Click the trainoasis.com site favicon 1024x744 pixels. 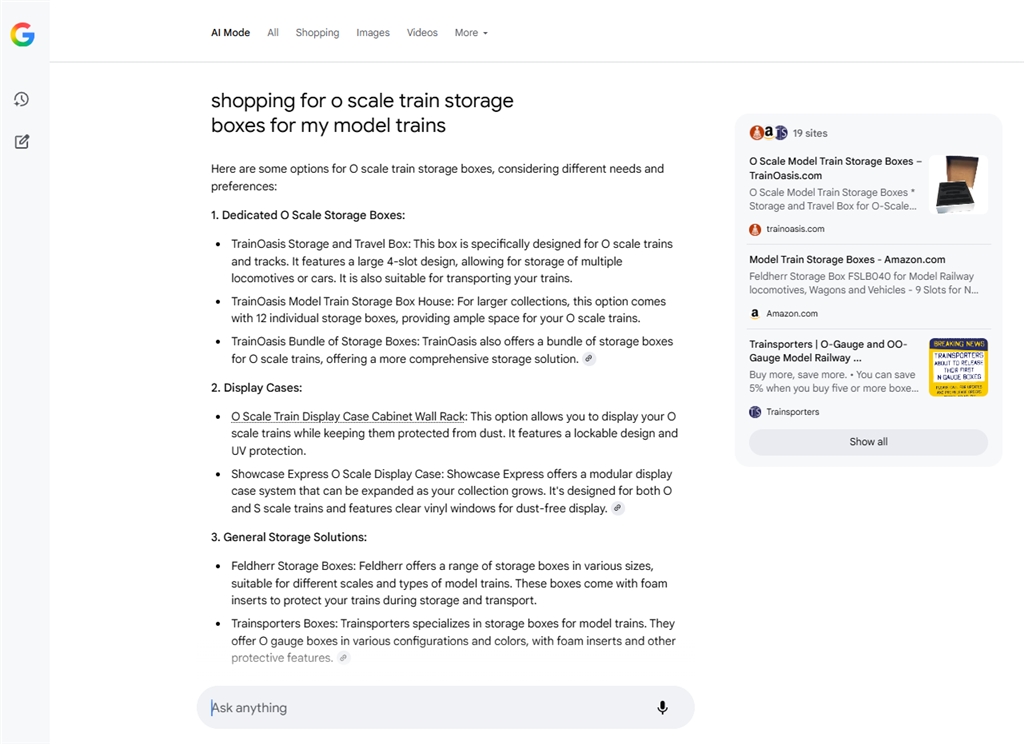755,229
